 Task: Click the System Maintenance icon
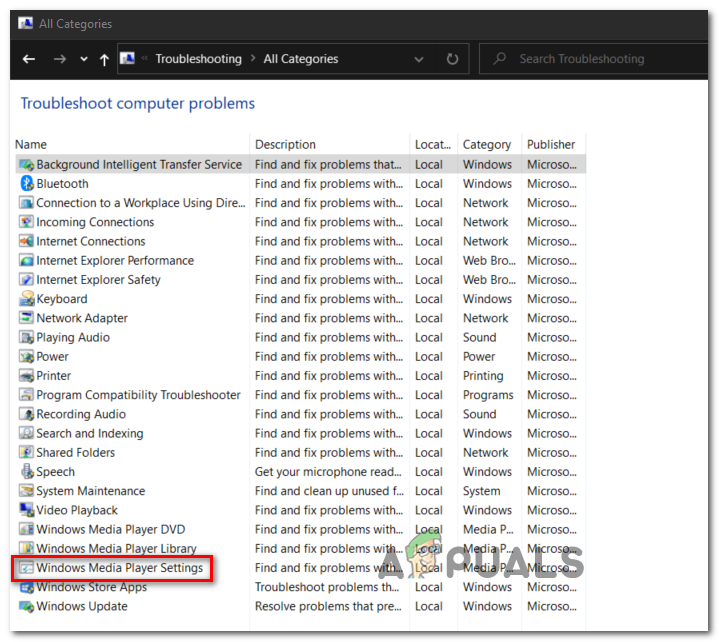[x=27, y=491]
